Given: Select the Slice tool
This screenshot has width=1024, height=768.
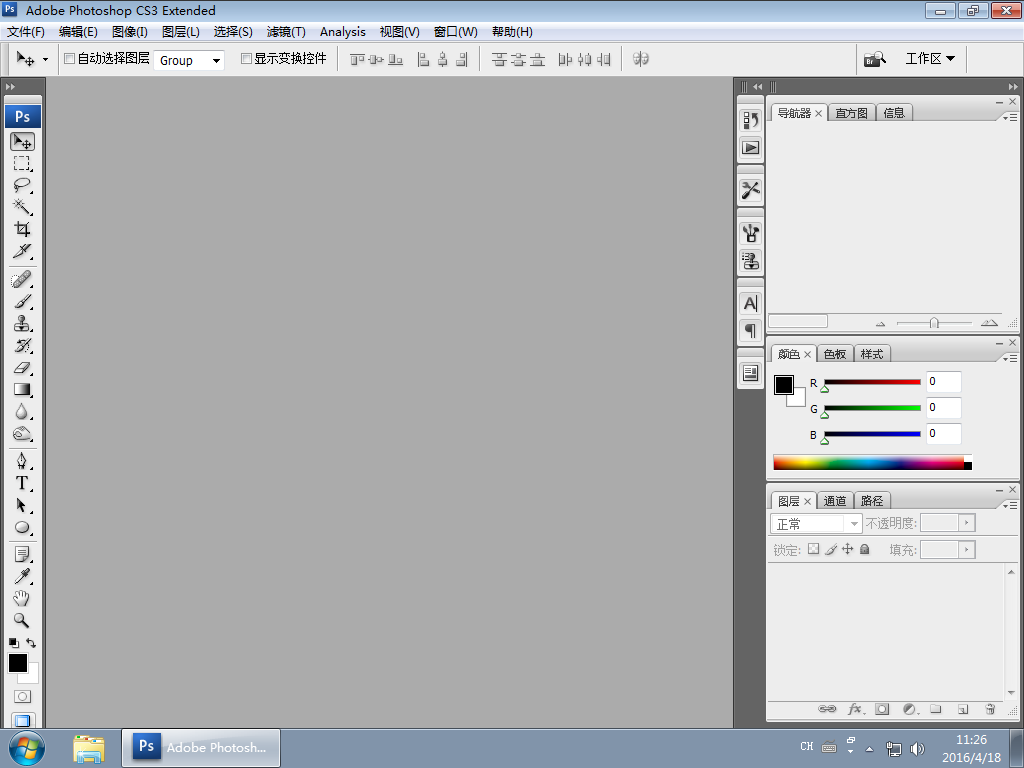Looking at the screenshot, I should [x=22, y=251].
